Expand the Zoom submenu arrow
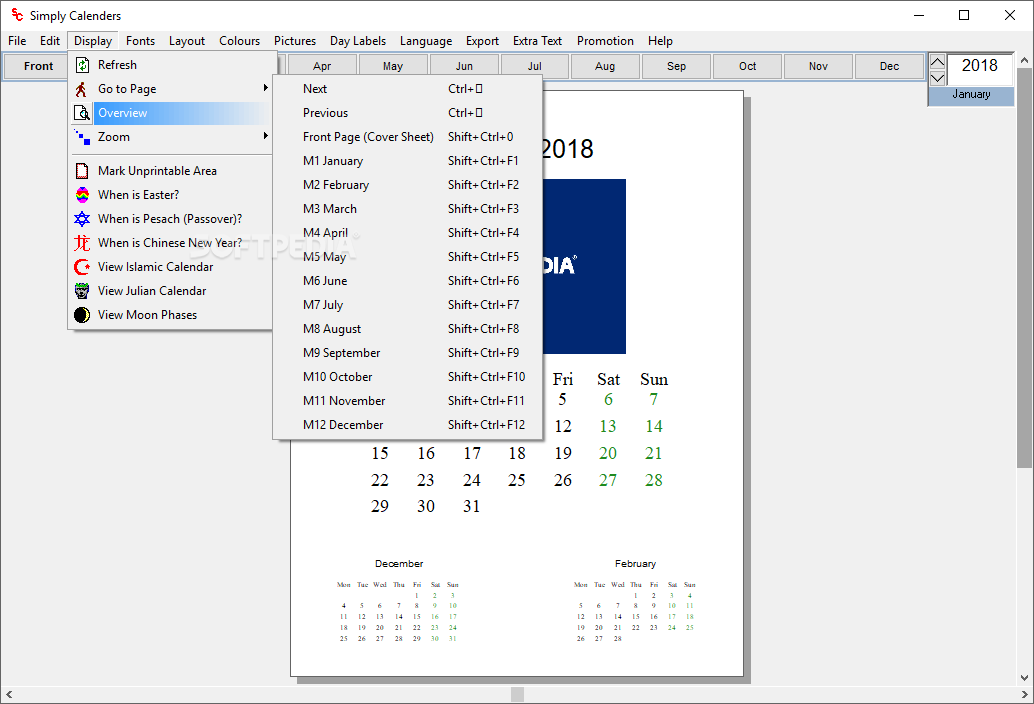This screenshot has width=1034, height=704. [265, 136]
